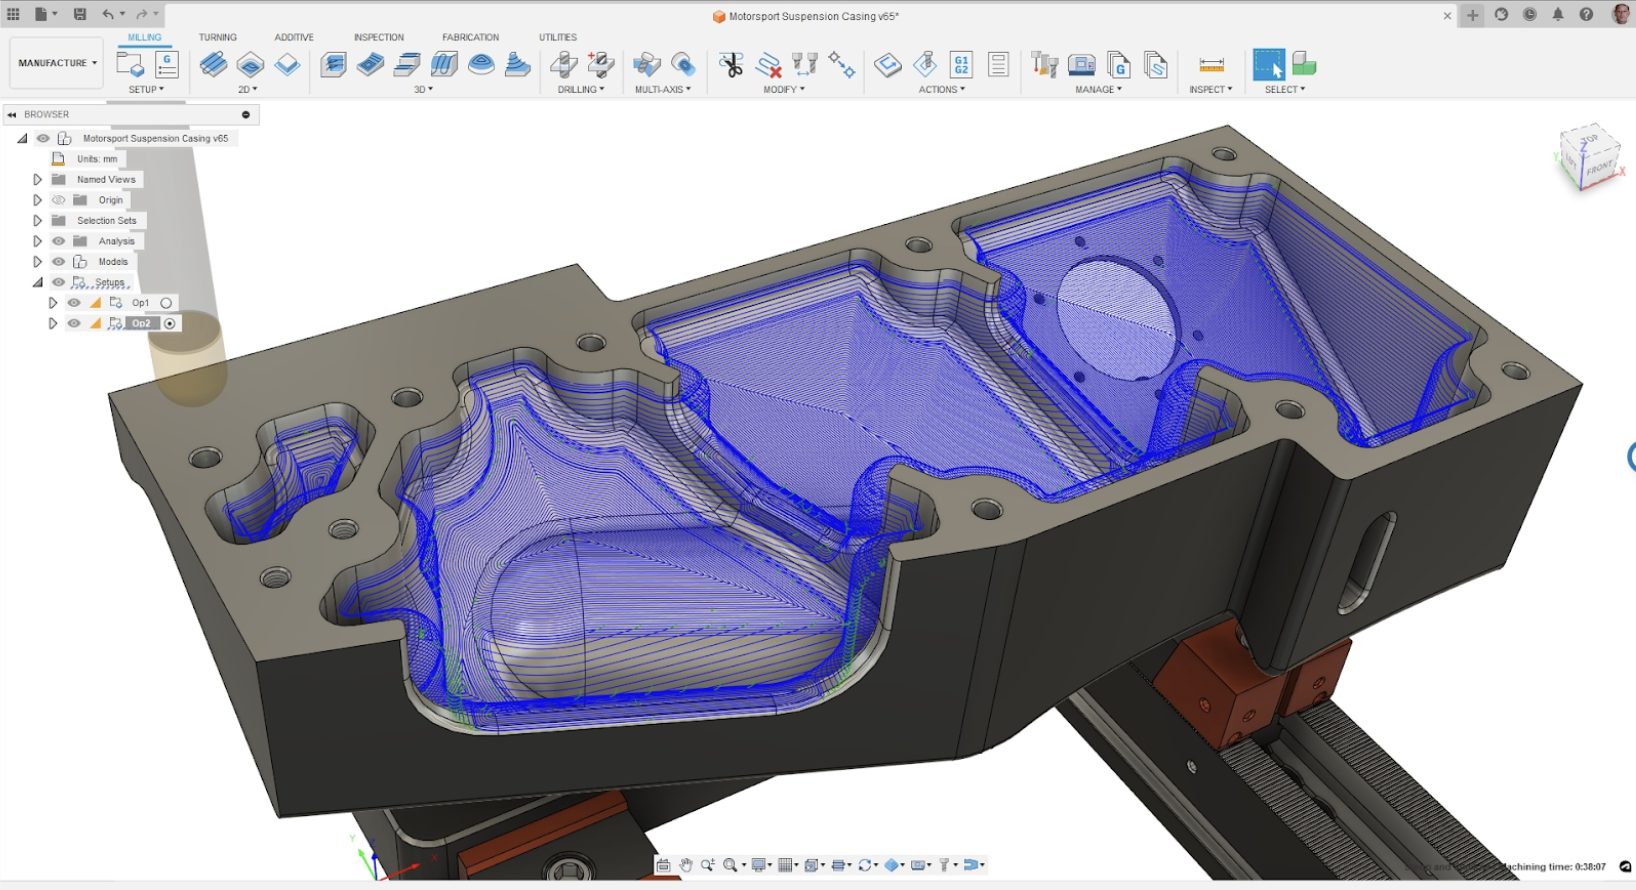The image size is (1636, 890).
Task: Hide the Models folder via eye icon
Action: (x=59, y=262)
